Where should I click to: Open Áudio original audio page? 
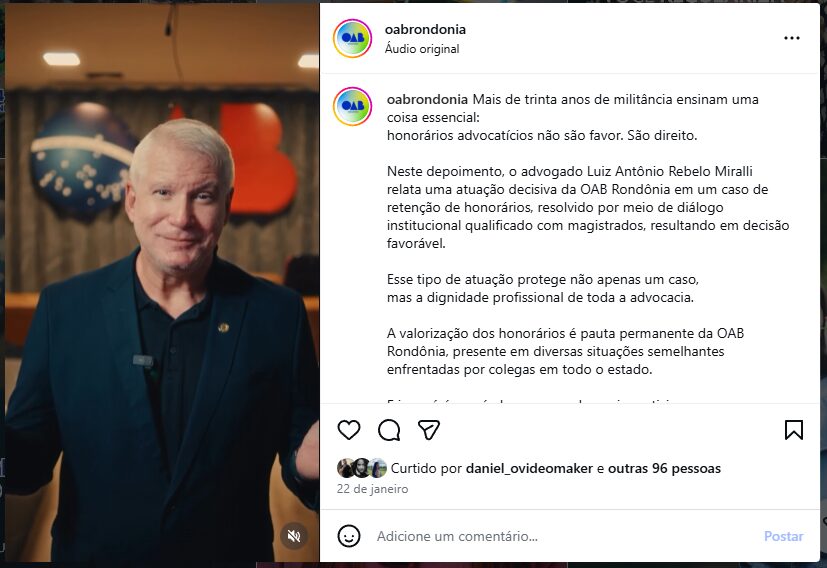[422, 49]
